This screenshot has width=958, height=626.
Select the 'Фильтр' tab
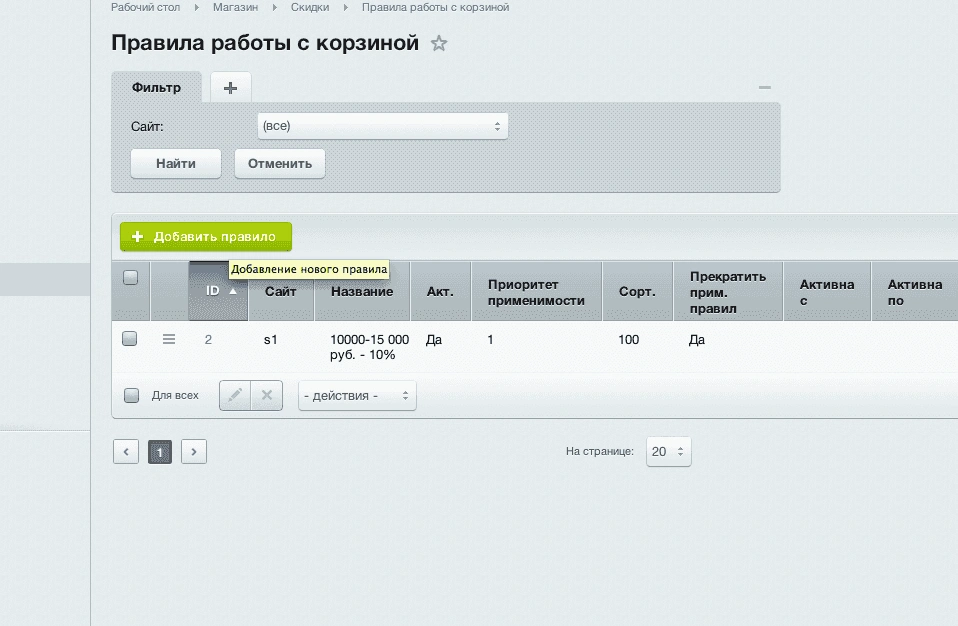[156, 87]
